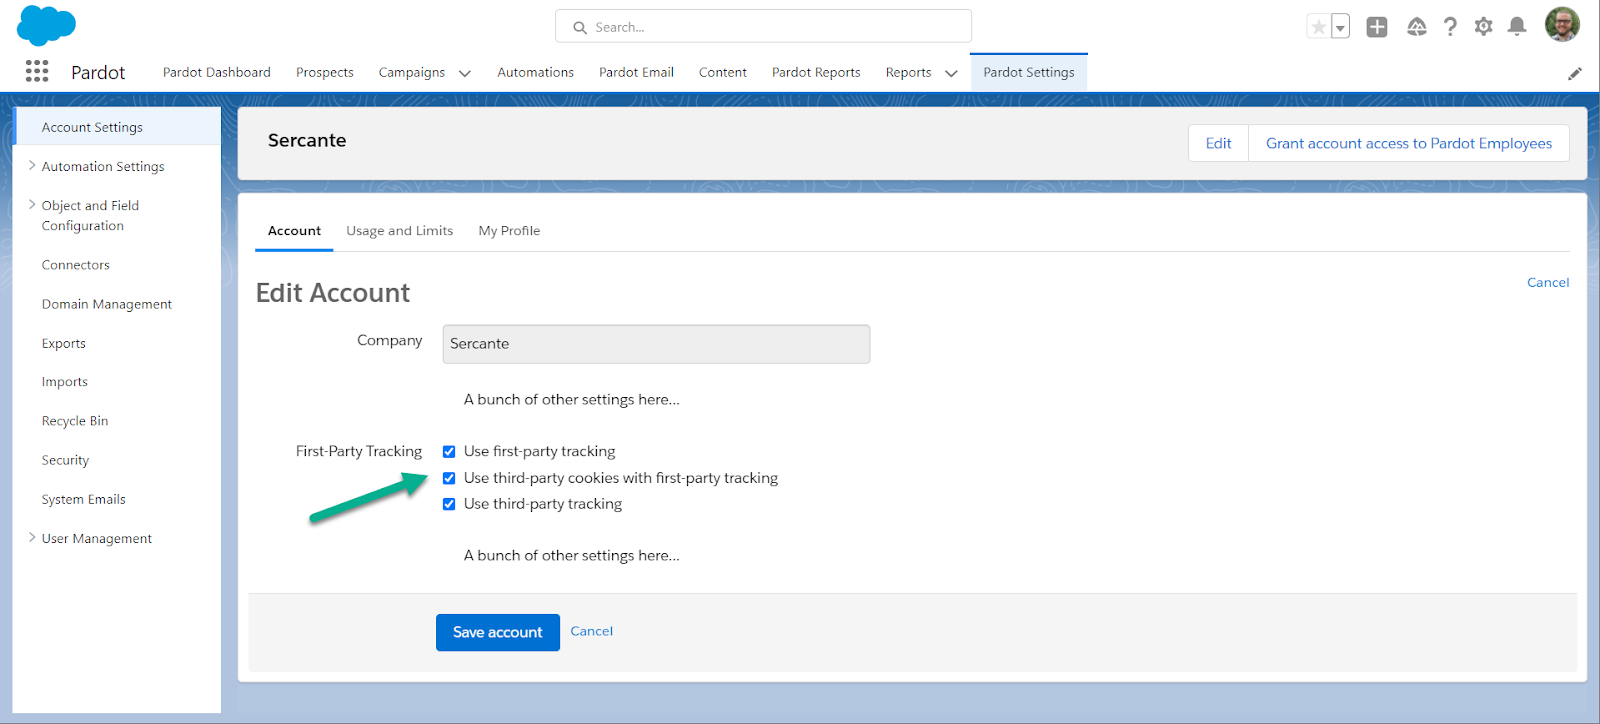Open System Emails in sidebar

click(x=84, y=499)
